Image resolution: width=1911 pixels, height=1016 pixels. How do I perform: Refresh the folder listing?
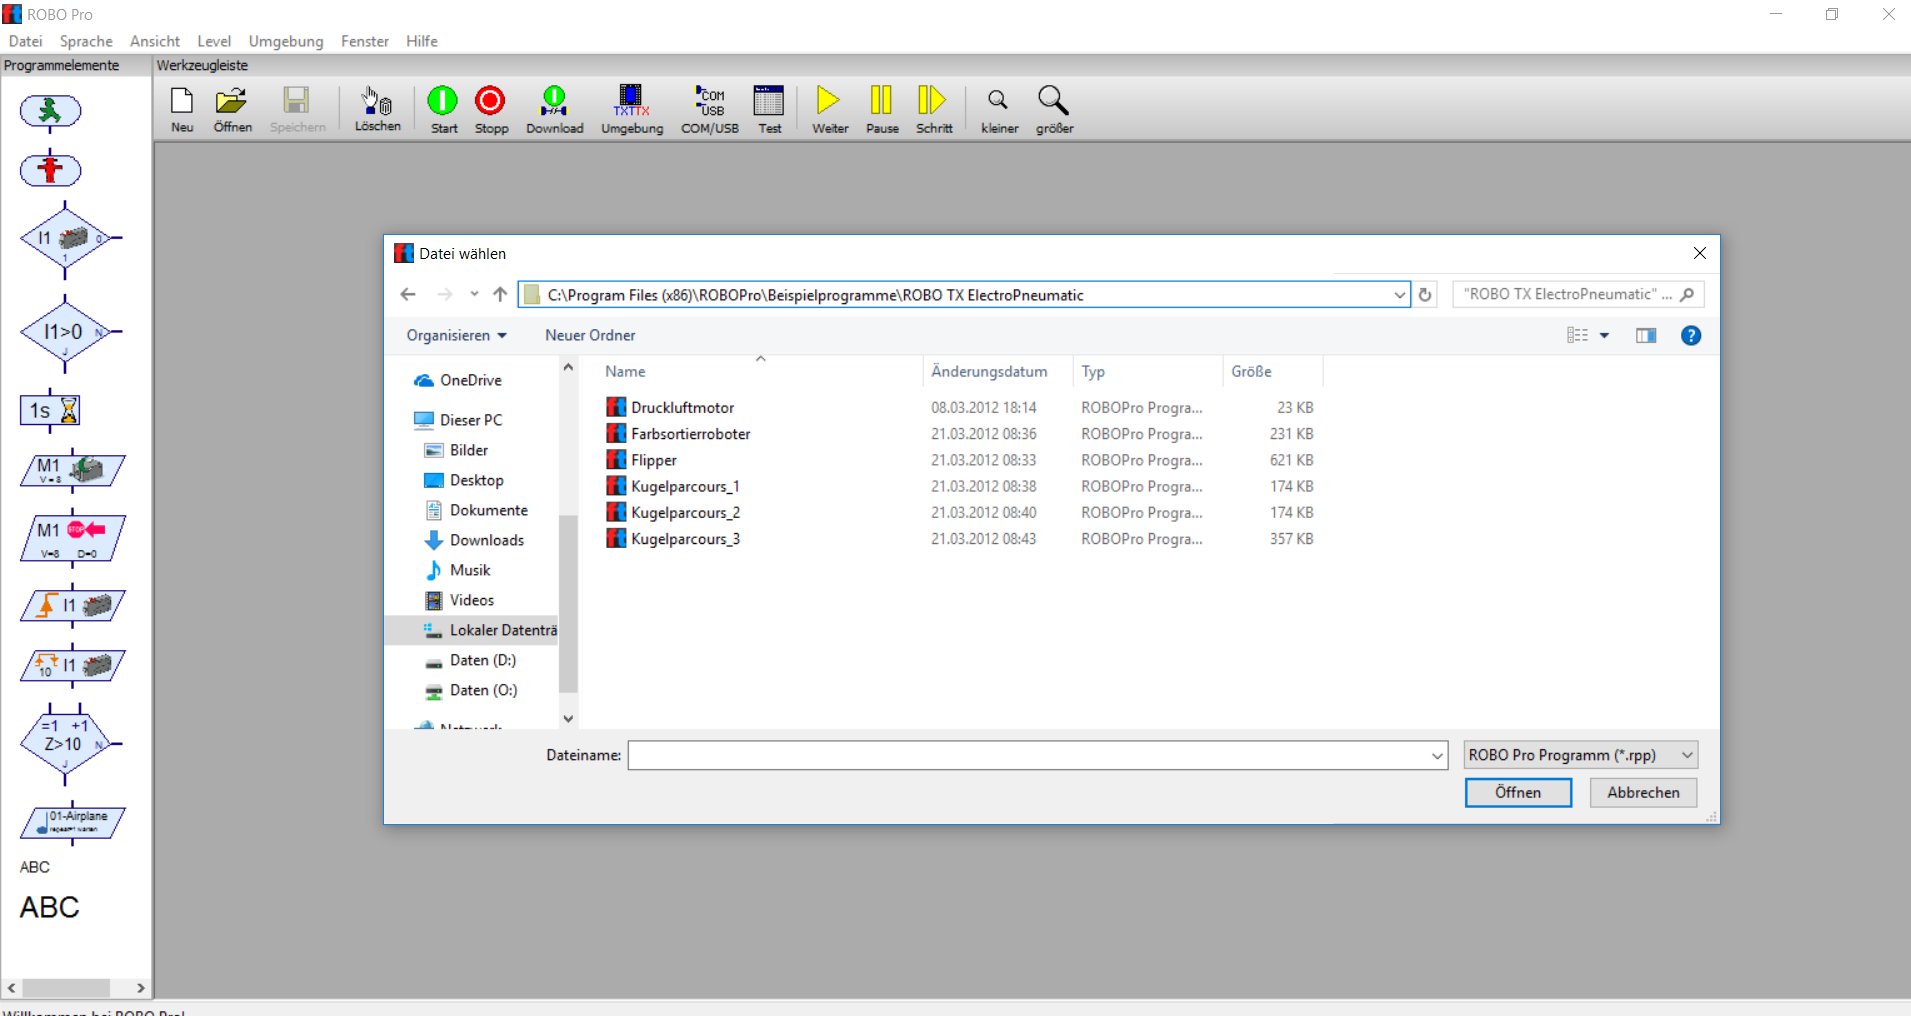click(1425, 295)
